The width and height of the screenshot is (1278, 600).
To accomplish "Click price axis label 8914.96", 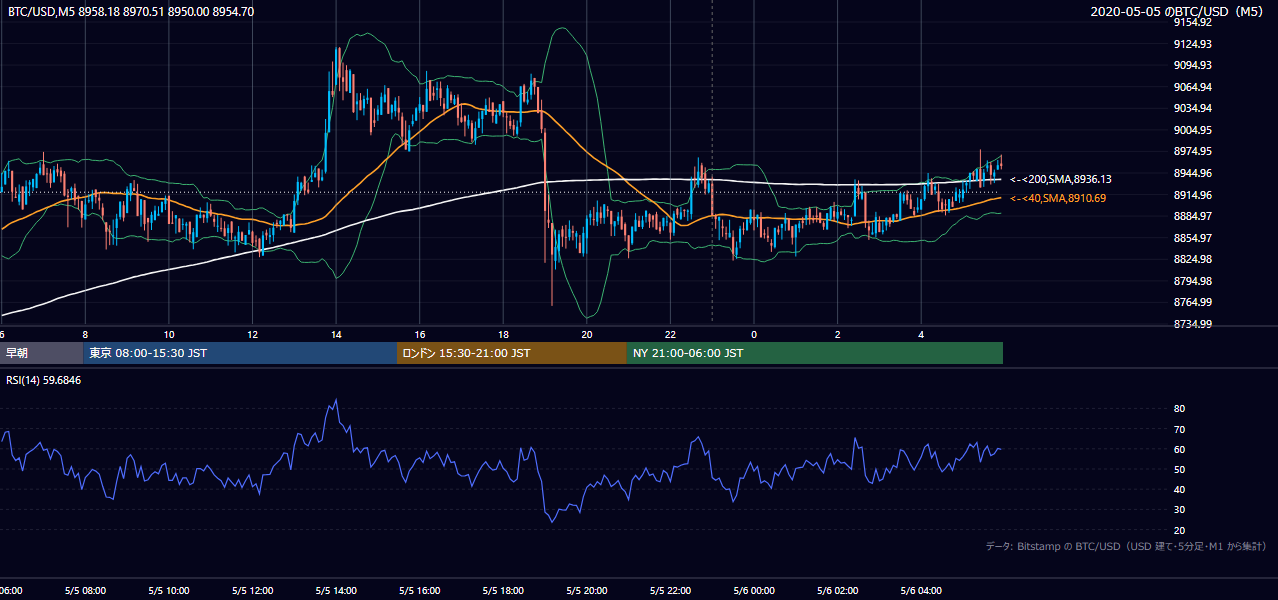I will [x=1193, y=195].
